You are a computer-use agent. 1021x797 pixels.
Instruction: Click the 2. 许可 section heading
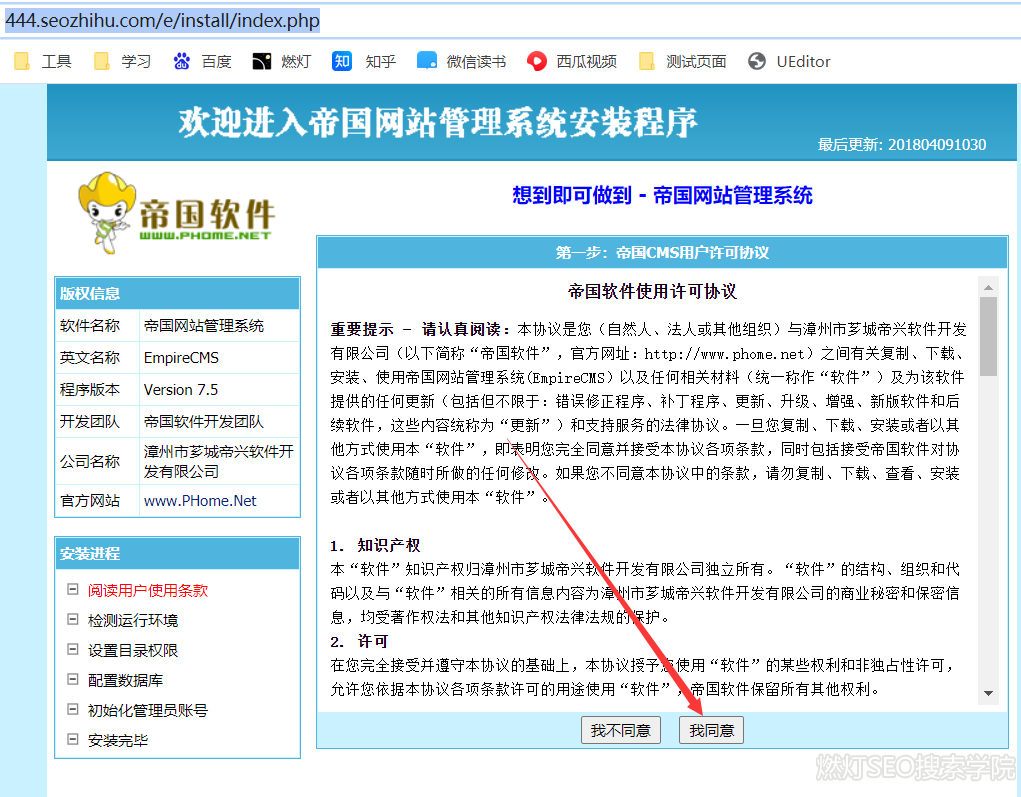[359, 641]
